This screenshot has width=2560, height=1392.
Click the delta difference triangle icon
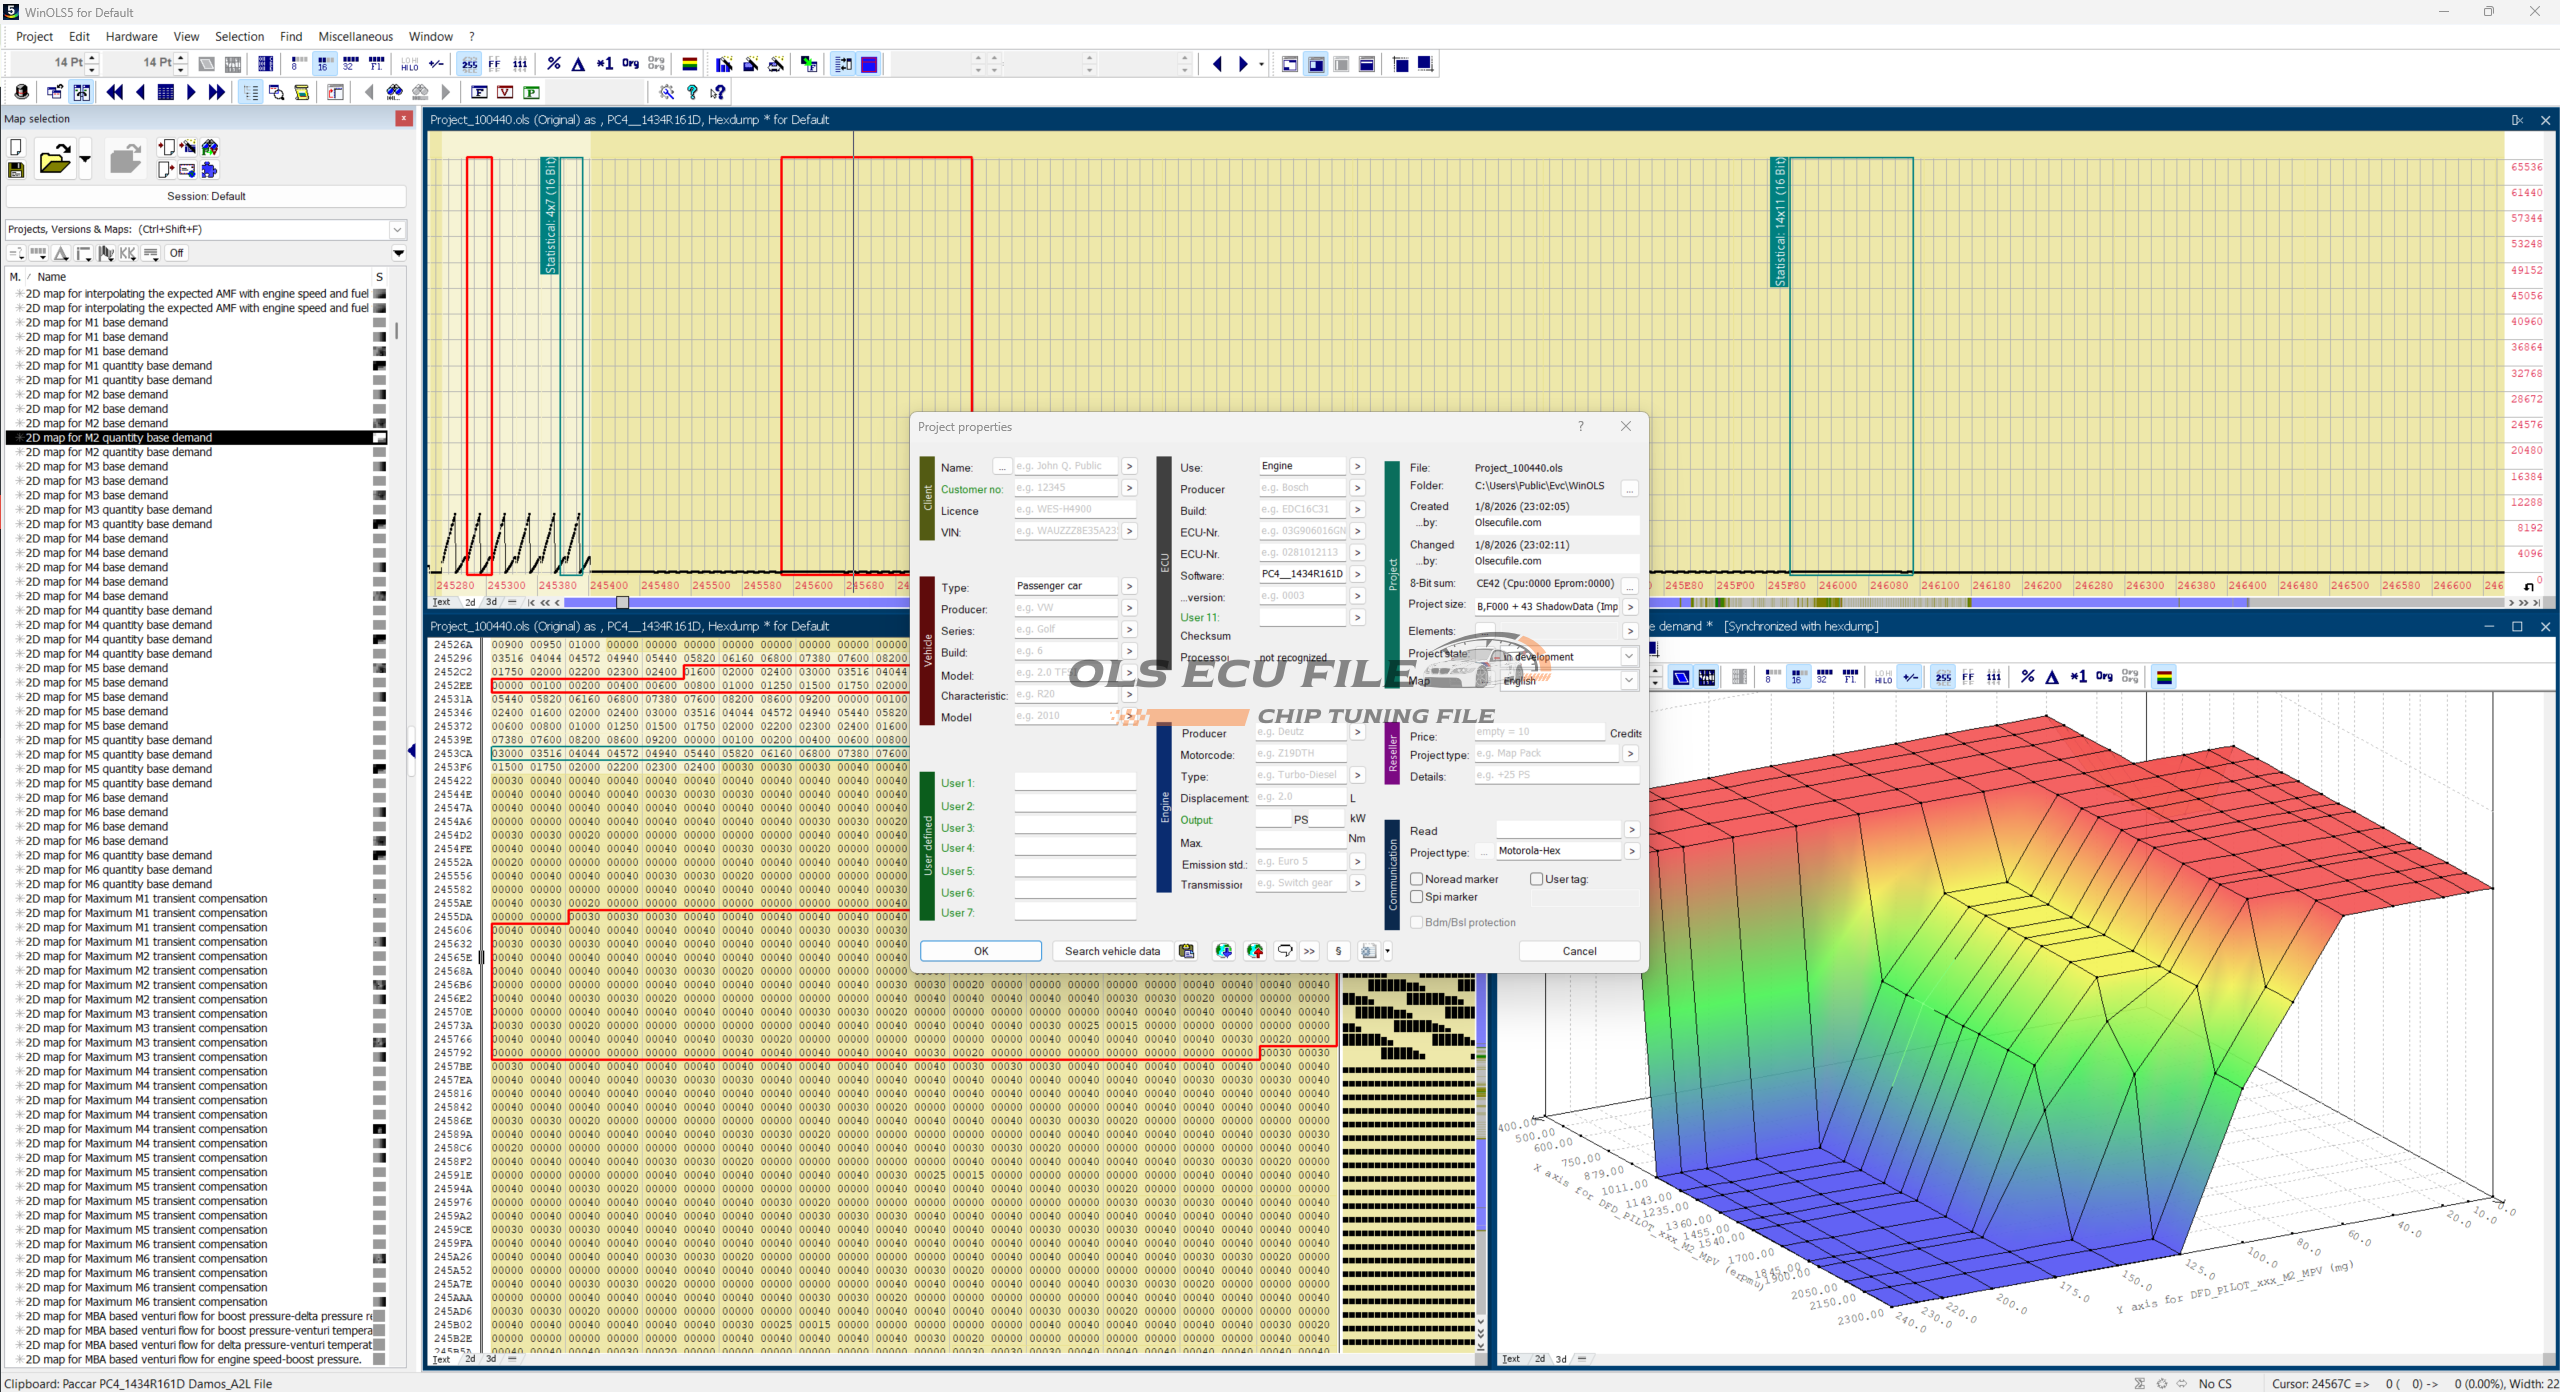coord(578,64)
